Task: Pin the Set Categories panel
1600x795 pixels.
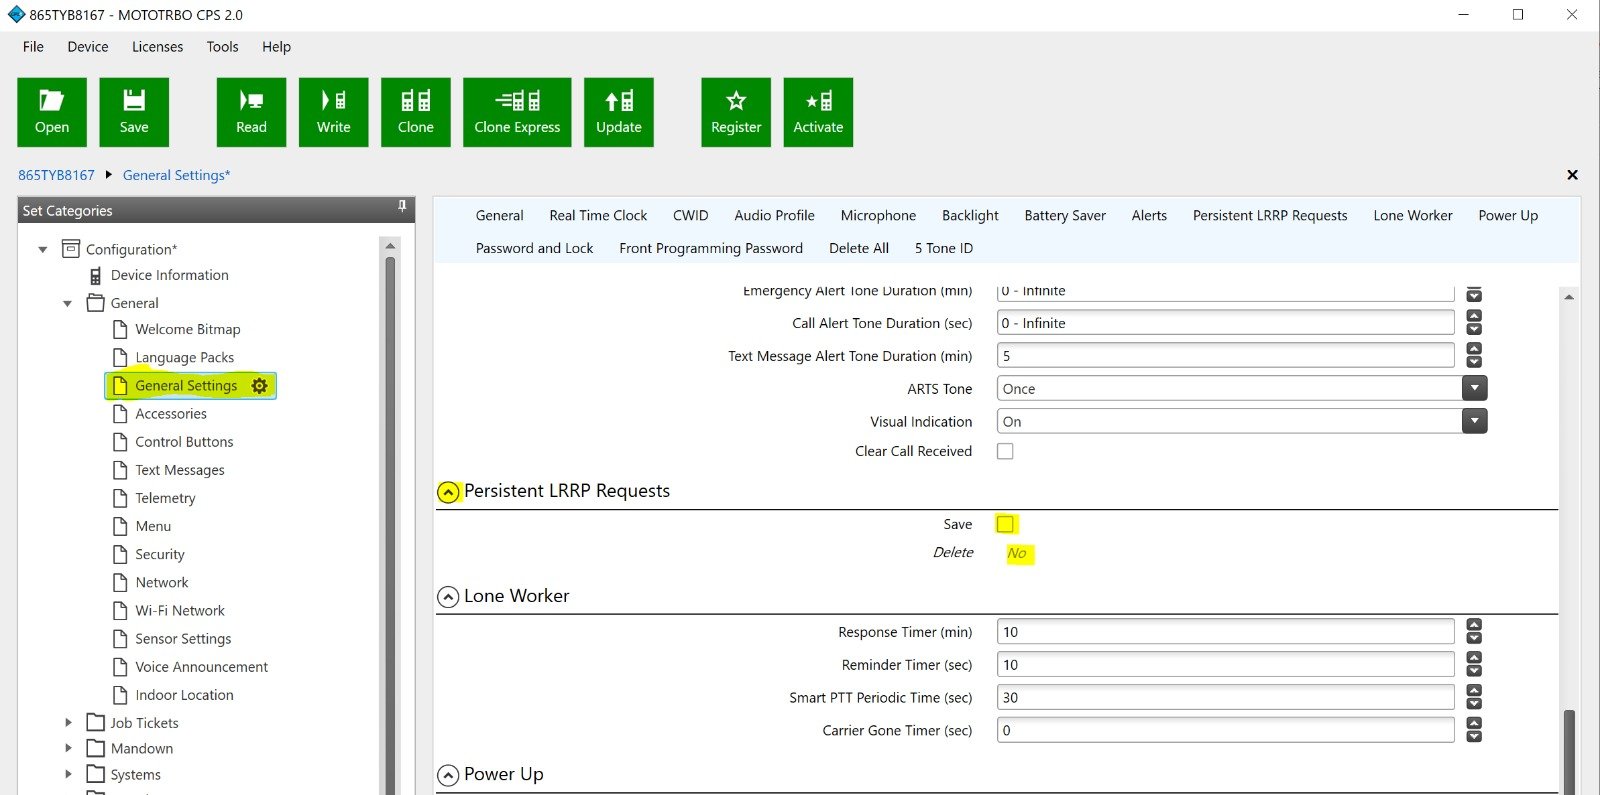Action: pyautogui.click(x=402, y=206)
